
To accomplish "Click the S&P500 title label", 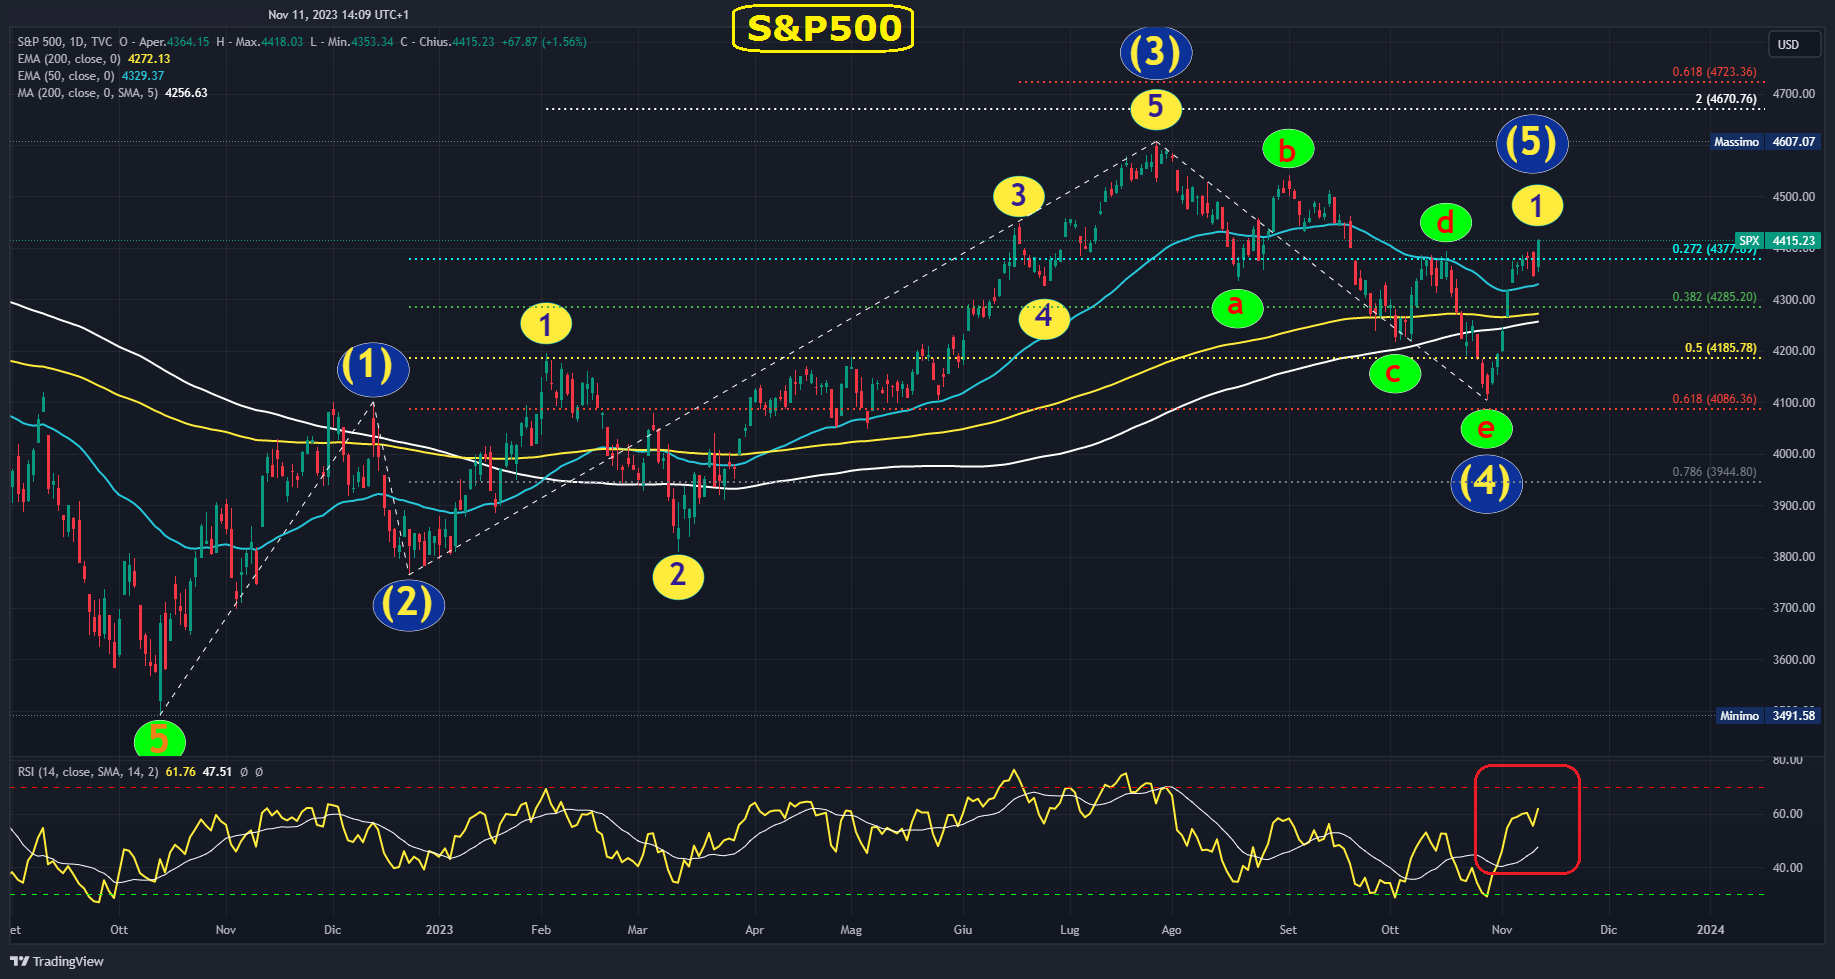I will [823, 28].
